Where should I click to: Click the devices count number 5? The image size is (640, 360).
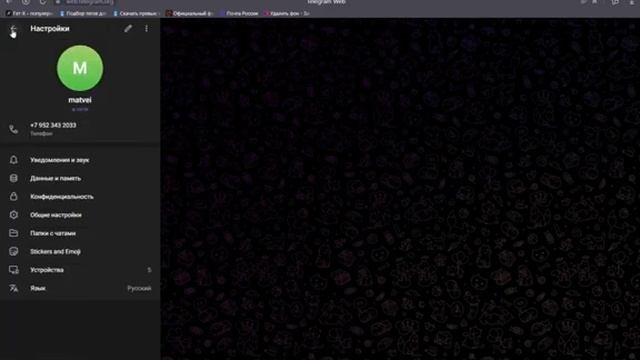149,270
